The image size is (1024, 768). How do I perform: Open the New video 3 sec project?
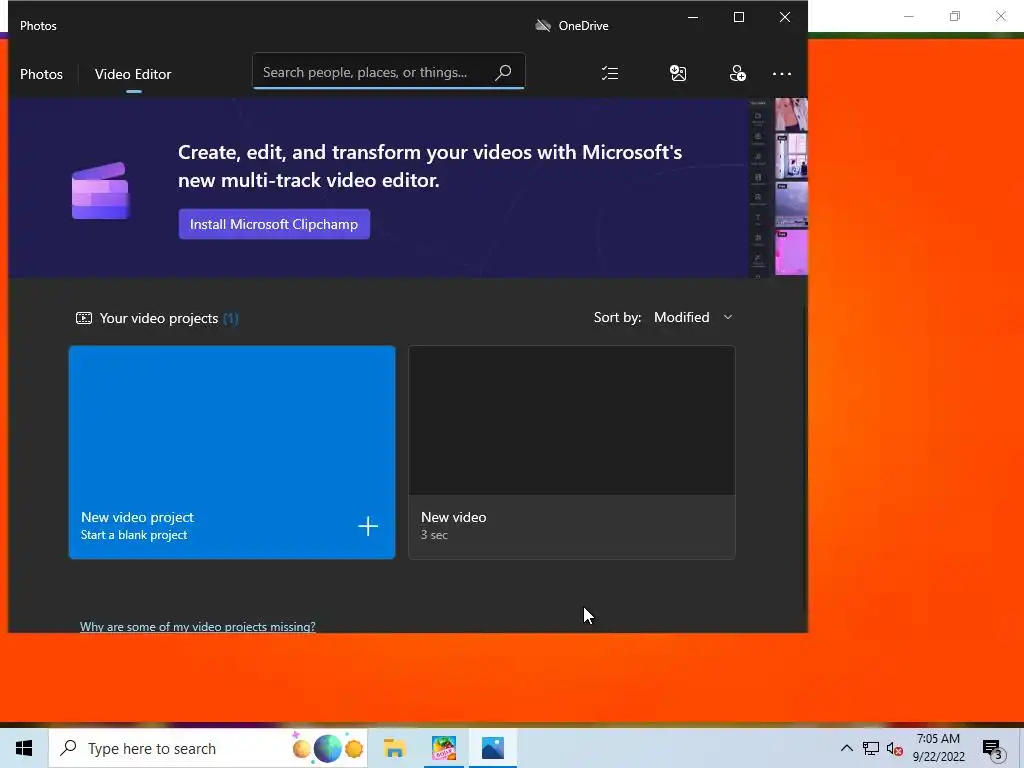point(572,452)
